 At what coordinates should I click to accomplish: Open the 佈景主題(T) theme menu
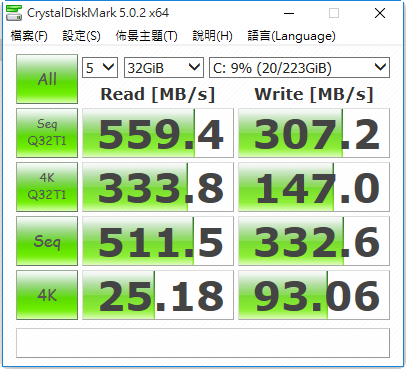click(146, 36)
